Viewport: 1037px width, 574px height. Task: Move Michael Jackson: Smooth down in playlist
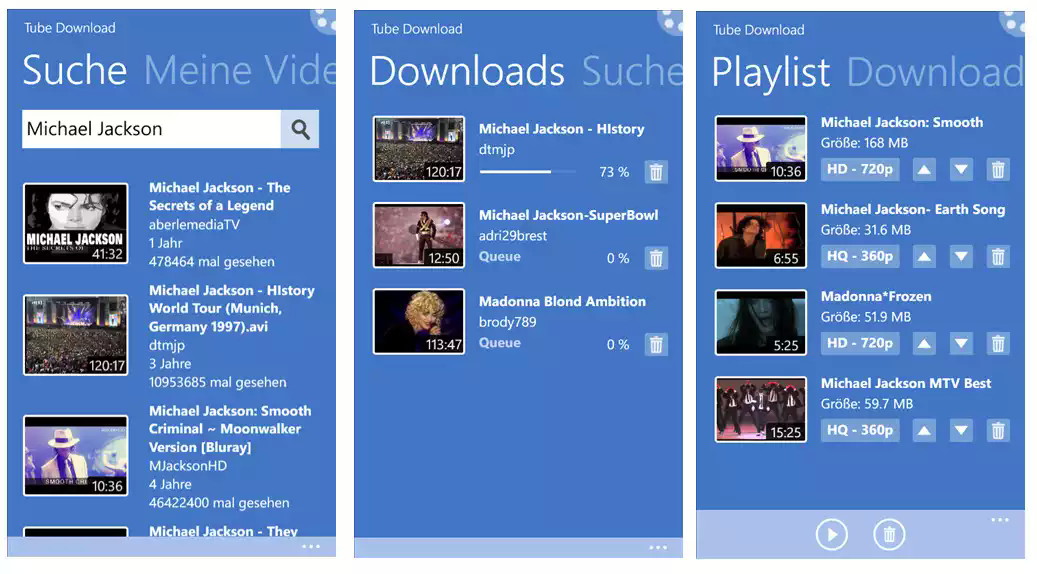[961, 170]
